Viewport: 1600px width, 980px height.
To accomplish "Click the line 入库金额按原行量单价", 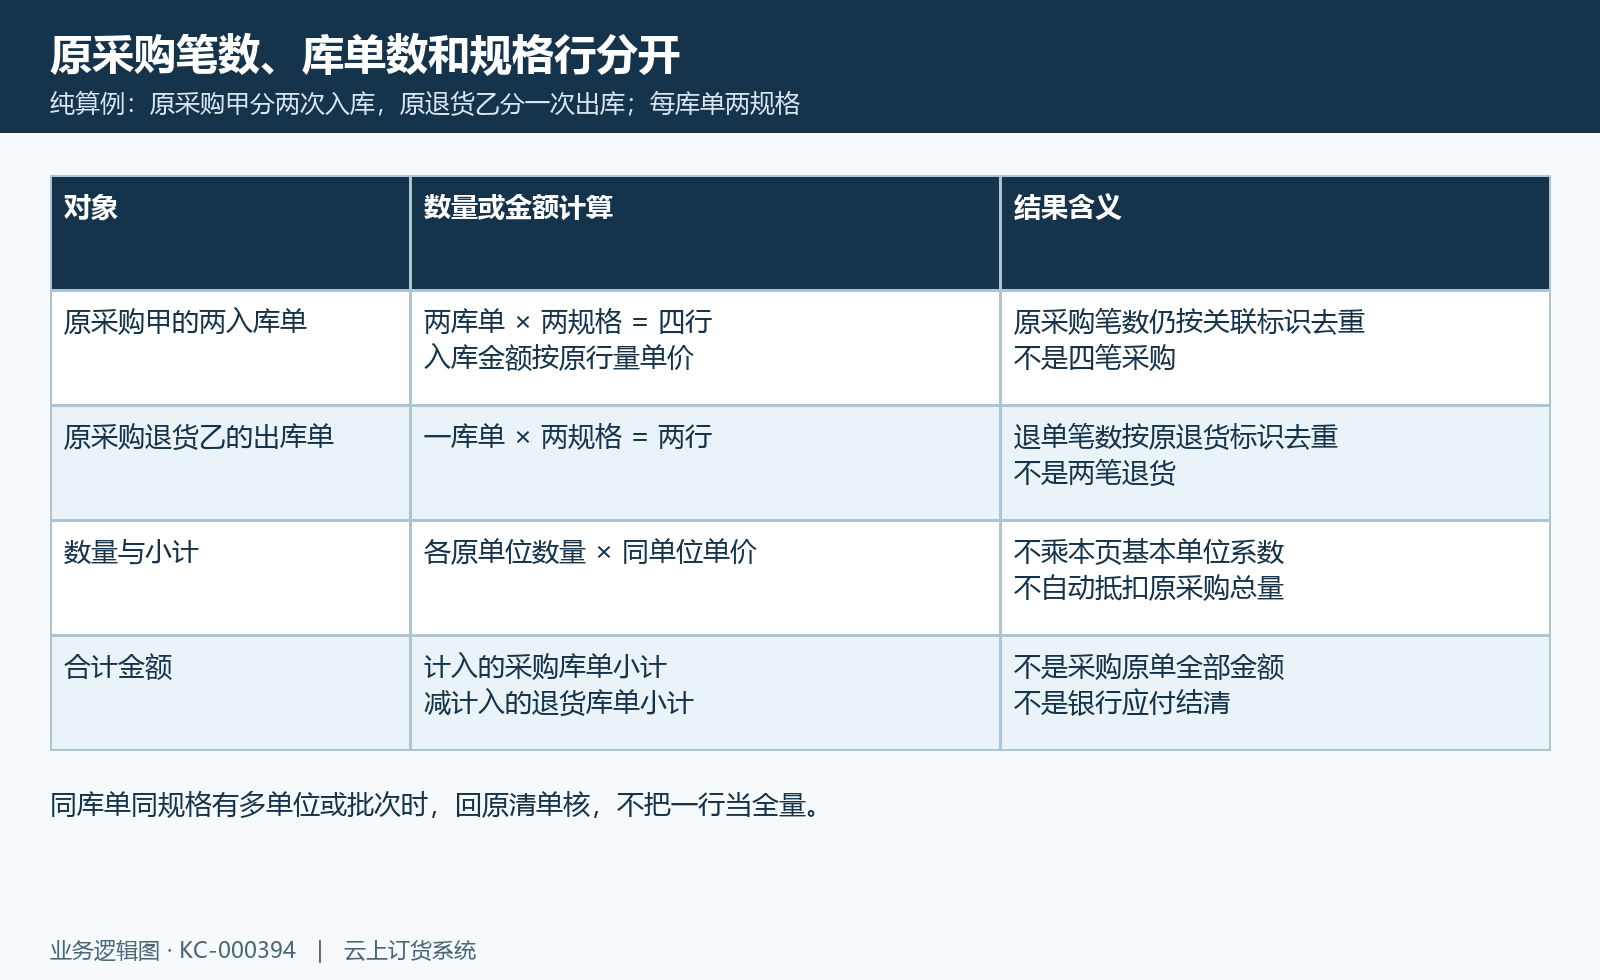I will click(559, 358).
